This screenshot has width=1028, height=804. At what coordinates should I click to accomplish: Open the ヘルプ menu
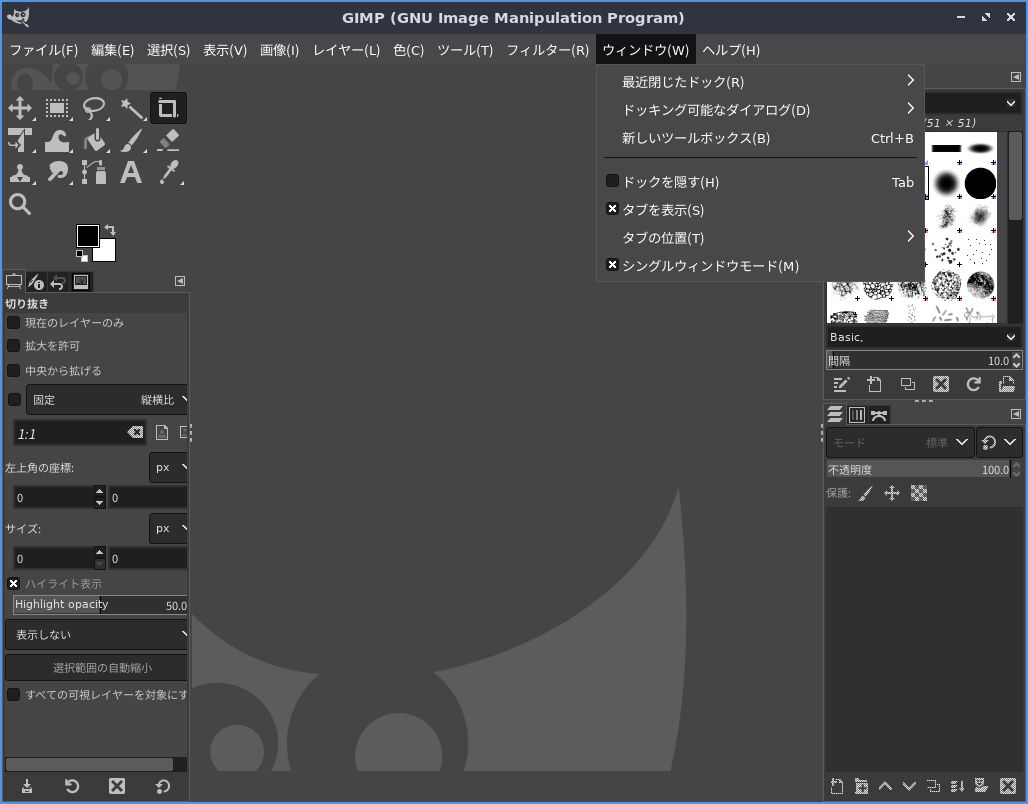731,50
